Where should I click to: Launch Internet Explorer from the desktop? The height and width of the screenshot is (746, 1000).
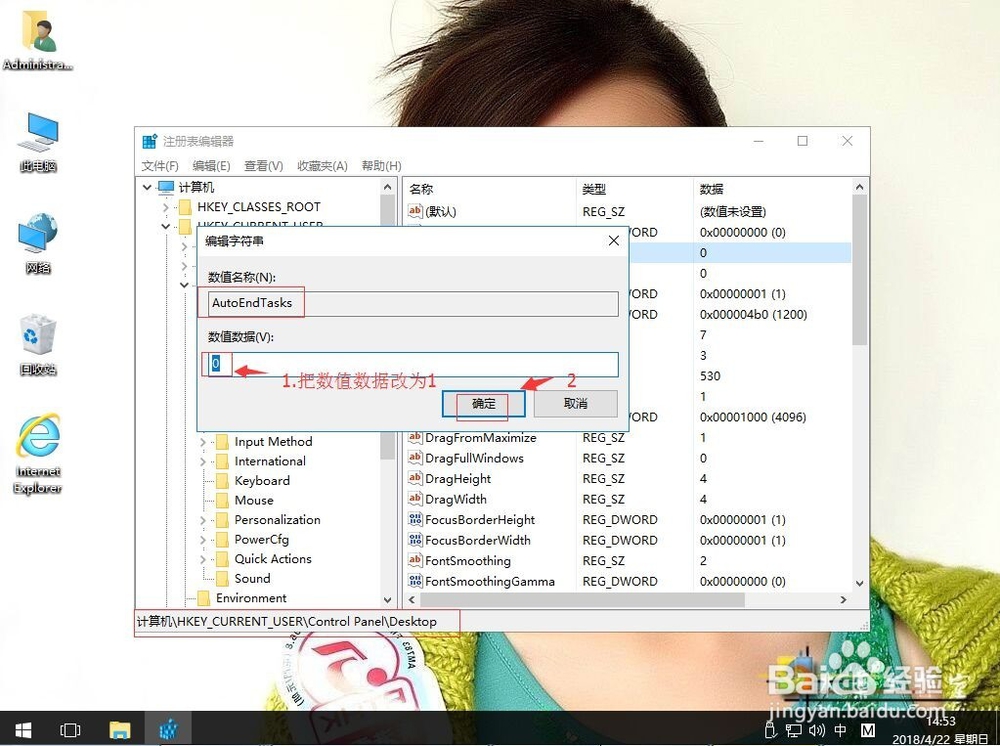point(38,453)
